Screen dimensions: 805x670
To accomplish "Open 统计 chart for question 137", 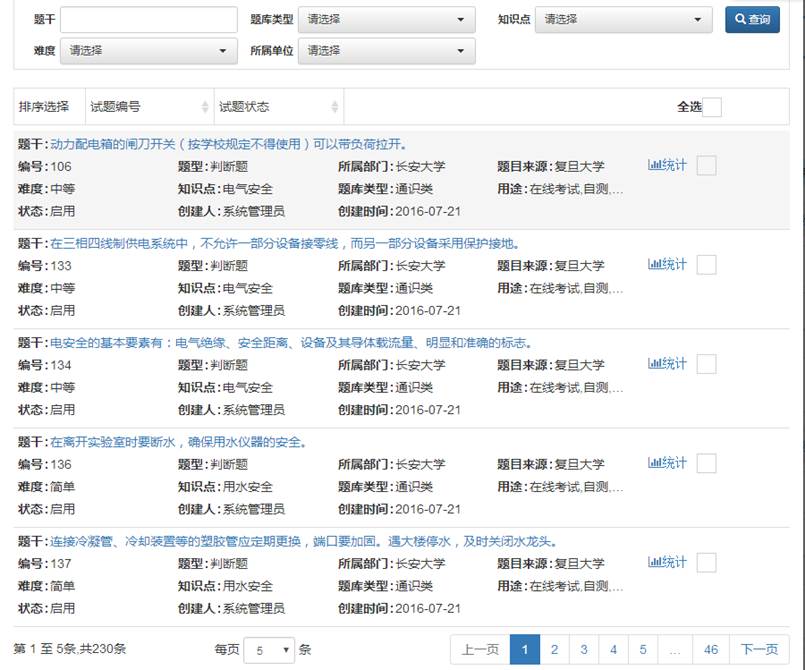I will tap(667, 562).
